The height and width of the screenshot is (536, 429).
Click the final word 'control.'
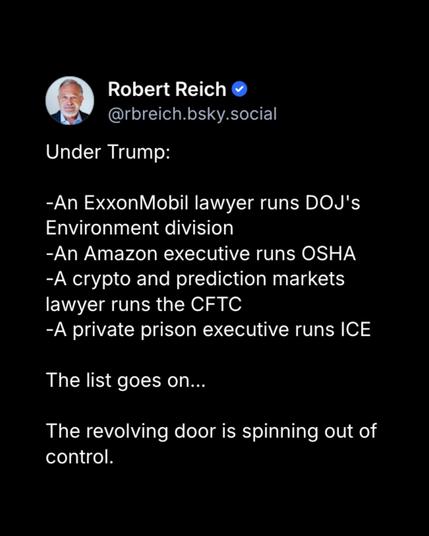coord(79,457)
